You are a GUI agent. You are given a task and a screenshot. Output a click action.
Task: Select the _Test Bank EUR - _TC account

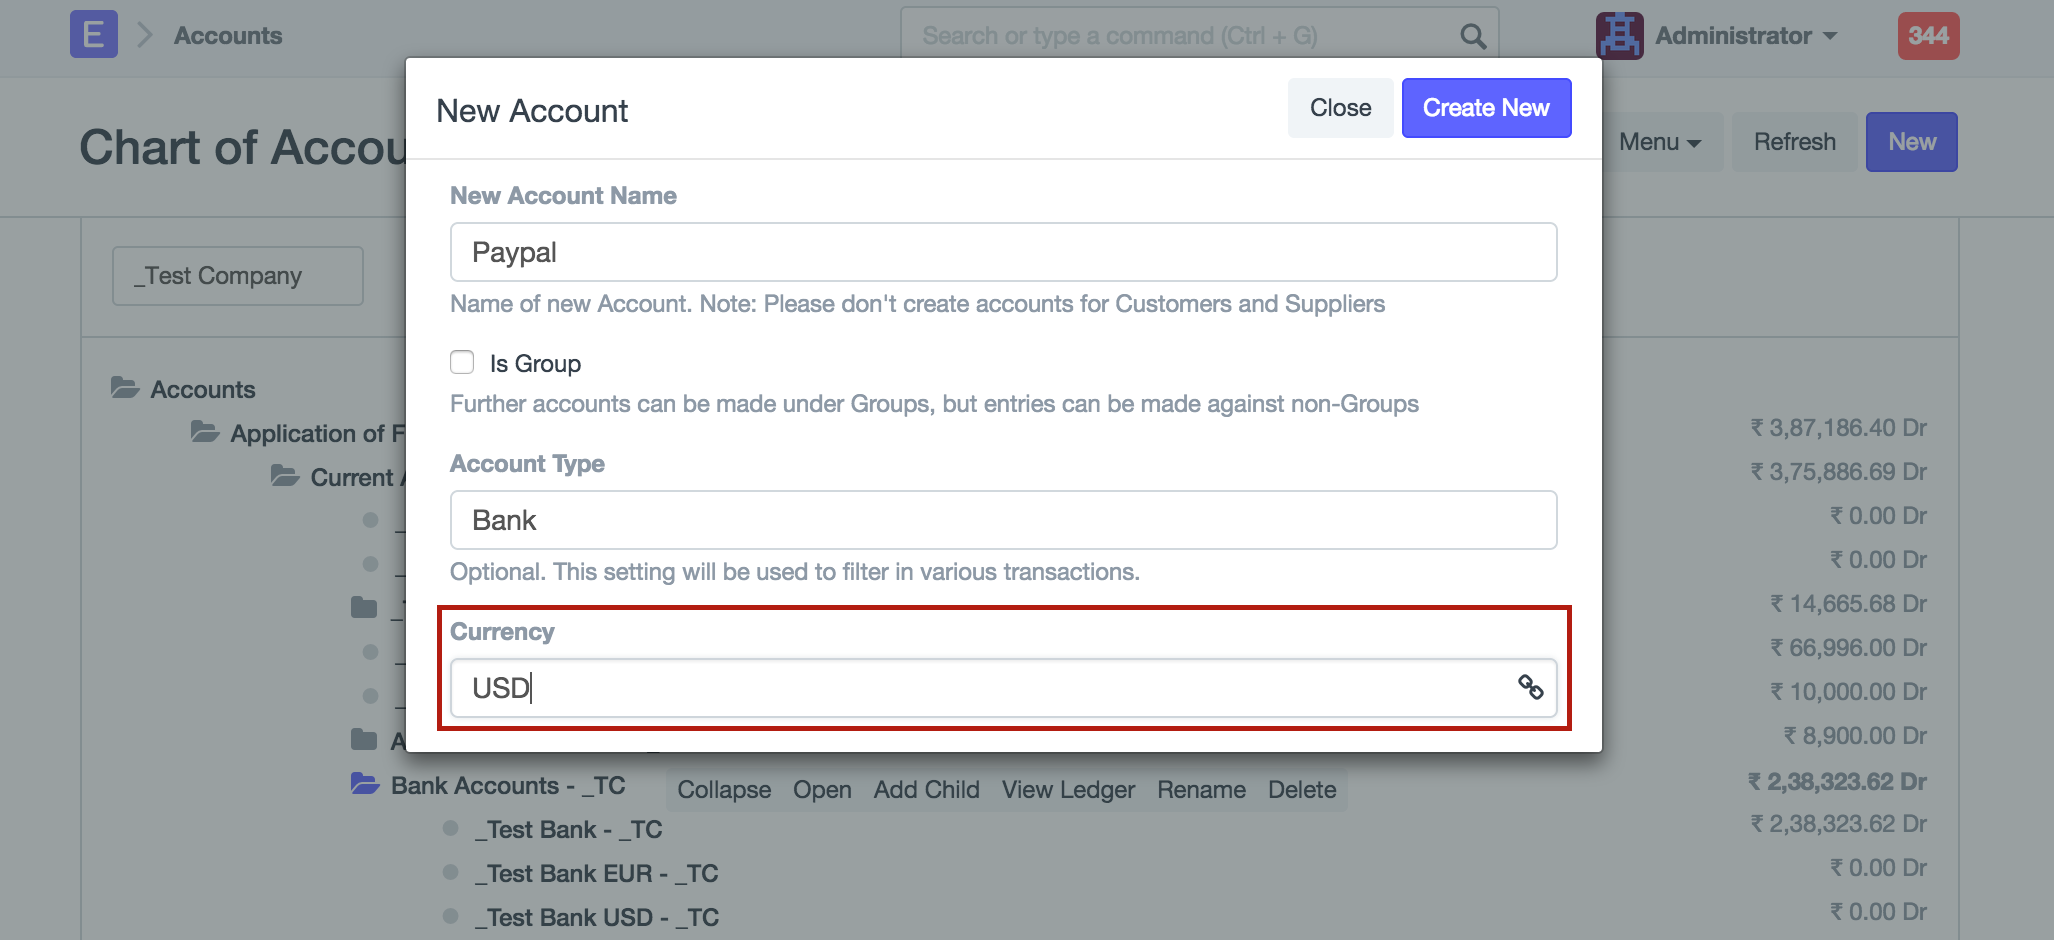tap(597, 874)
